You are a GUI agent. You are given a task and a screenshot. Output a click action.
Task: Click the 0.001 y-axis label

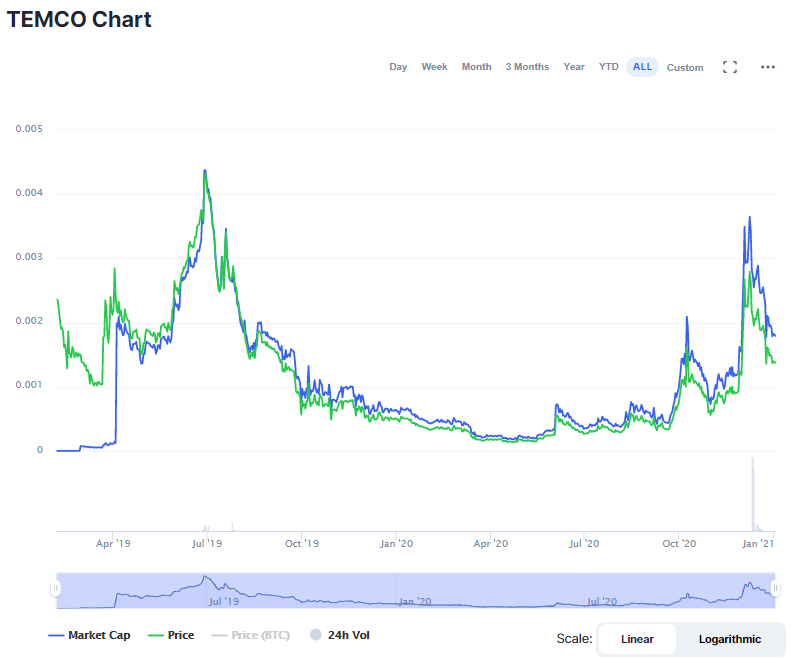tap(29, 385)
